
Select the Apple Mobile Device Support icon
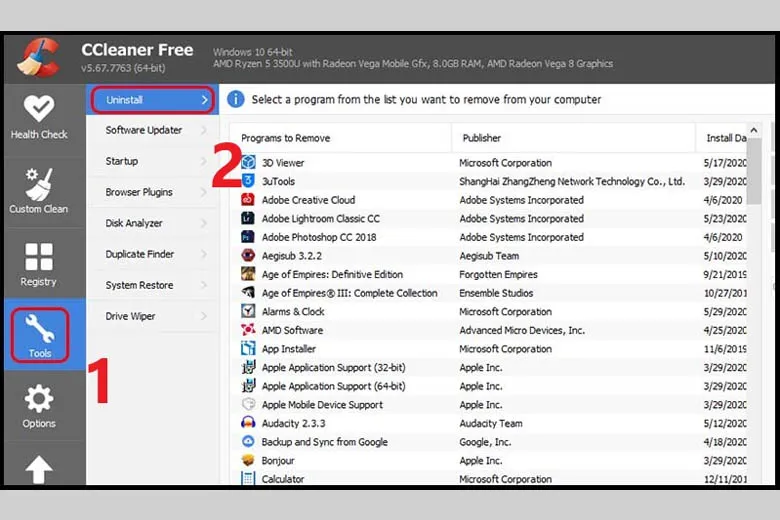pyautogui.click(x=248, y=404)
